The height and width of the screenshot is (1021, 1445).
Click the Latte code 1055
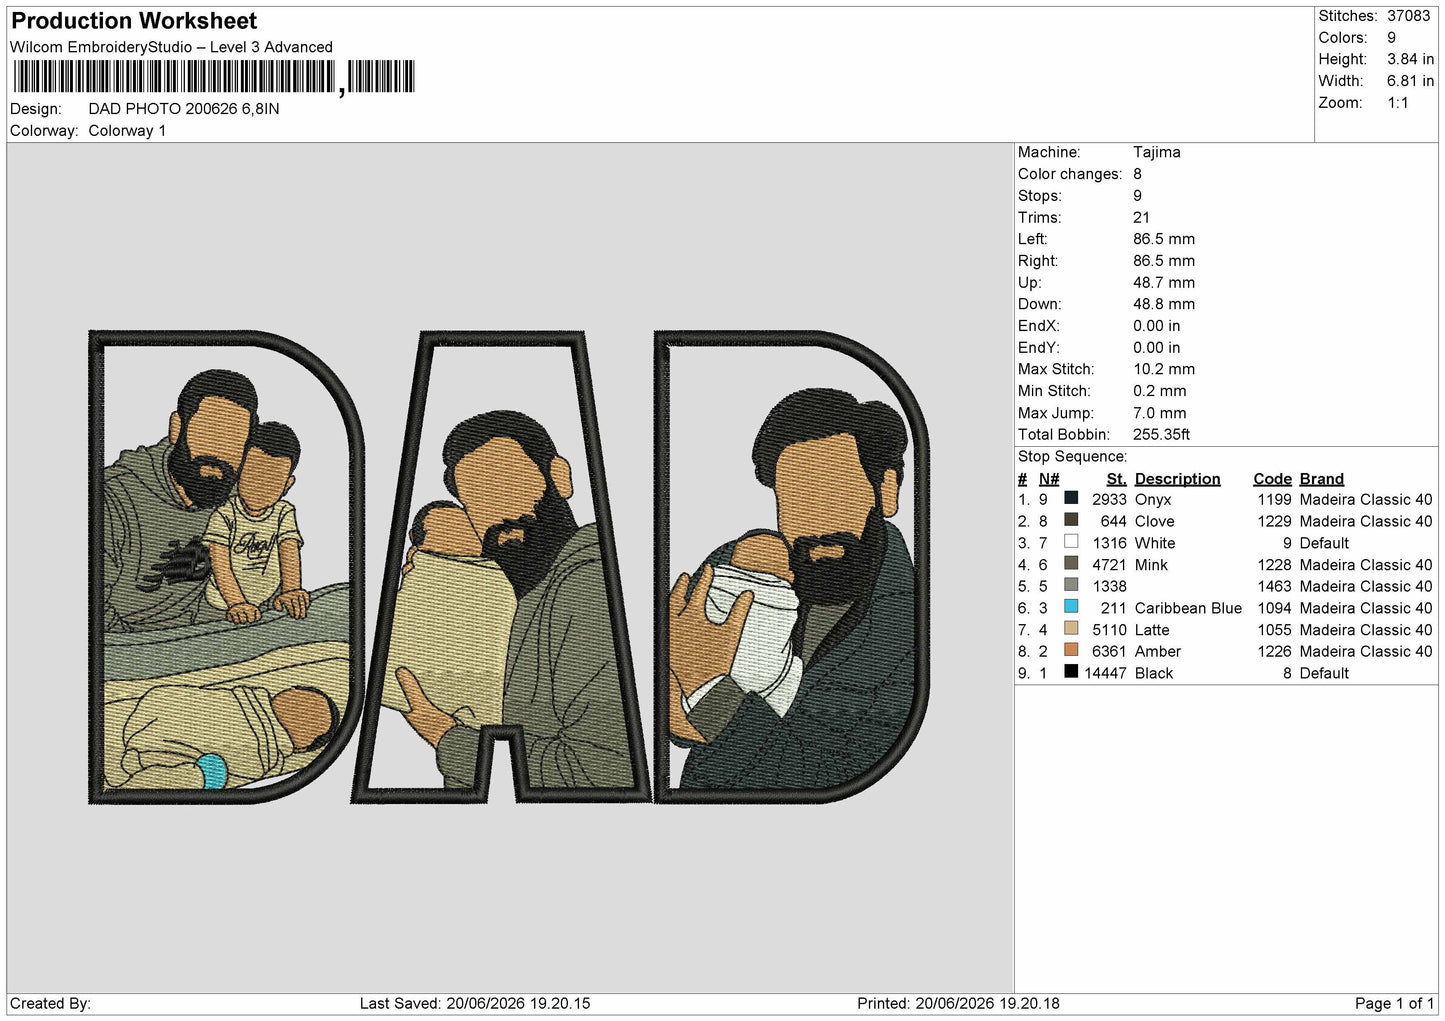coord(1274,630)
